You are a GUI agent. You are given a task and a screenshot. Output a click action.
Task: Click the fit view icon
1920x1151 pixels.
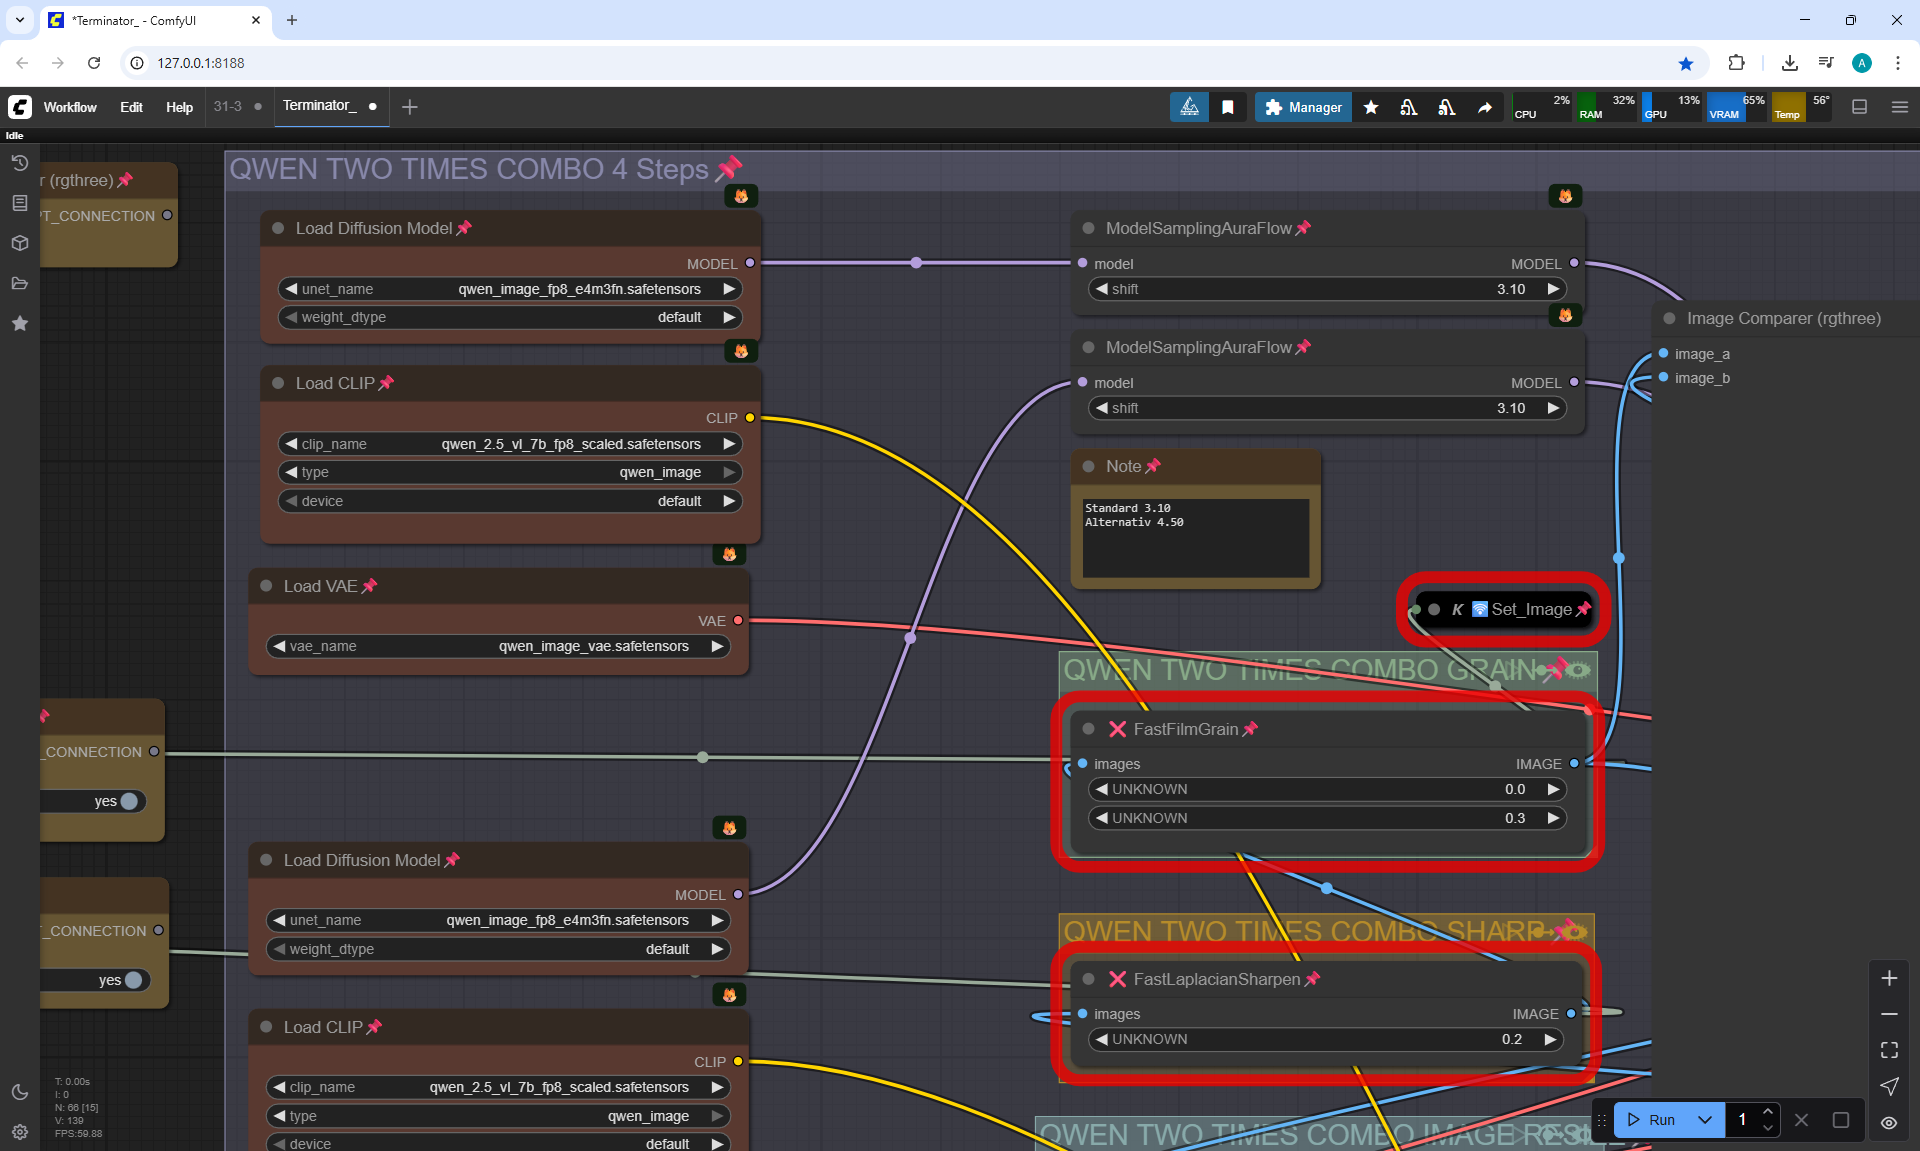pos(1889,1050)
